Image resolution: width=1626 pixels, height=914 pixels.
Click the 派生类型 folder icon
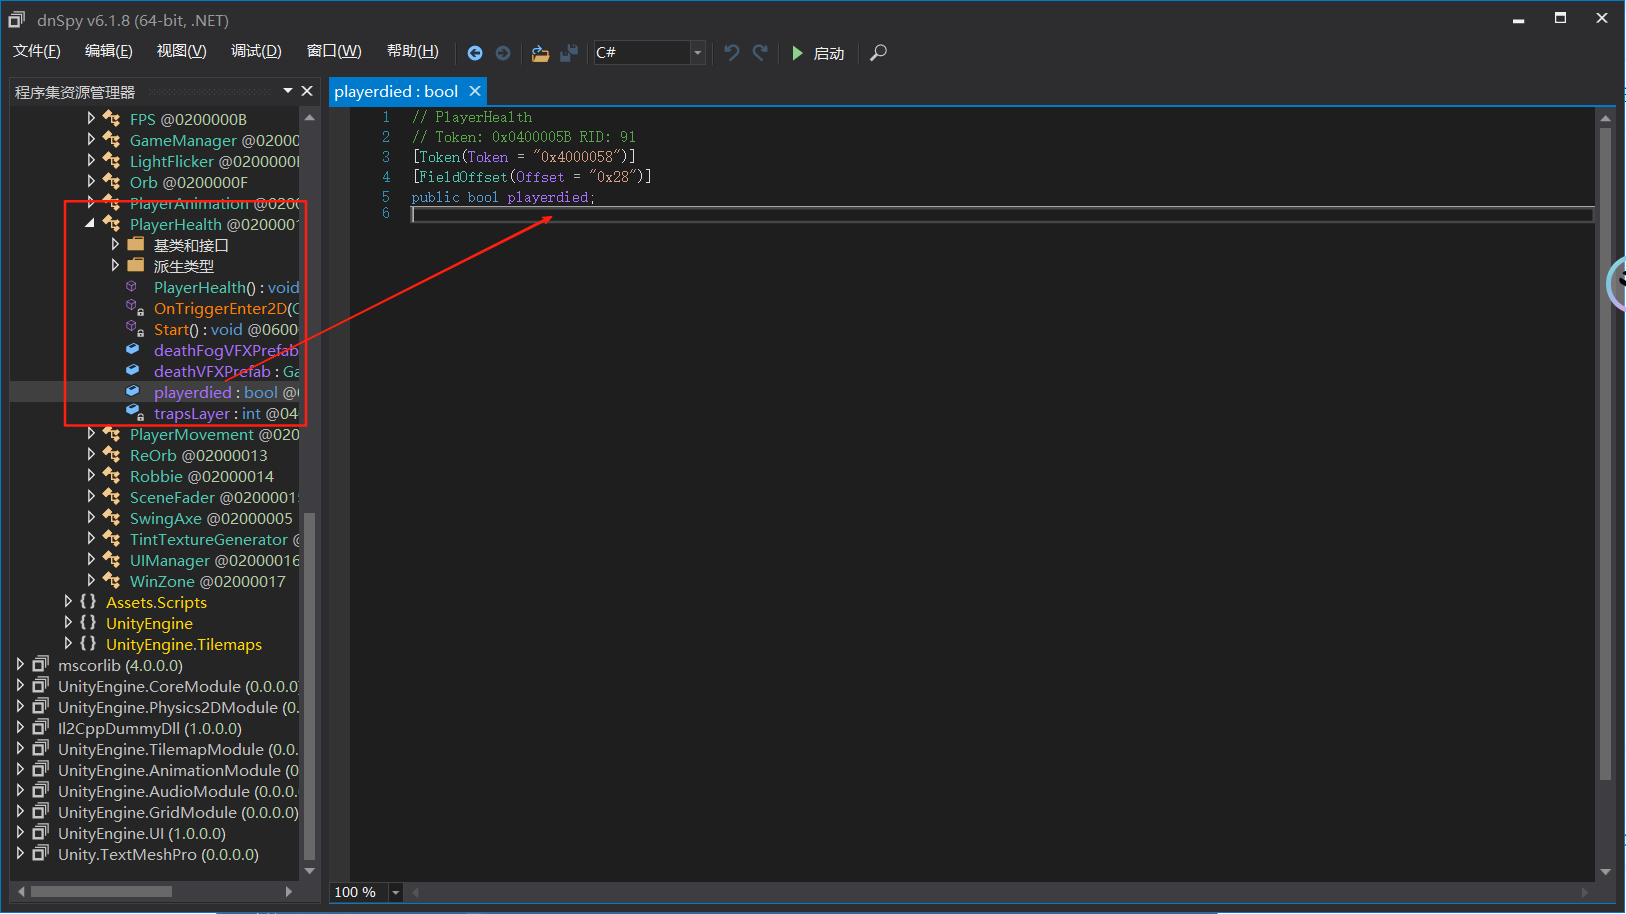136,265
